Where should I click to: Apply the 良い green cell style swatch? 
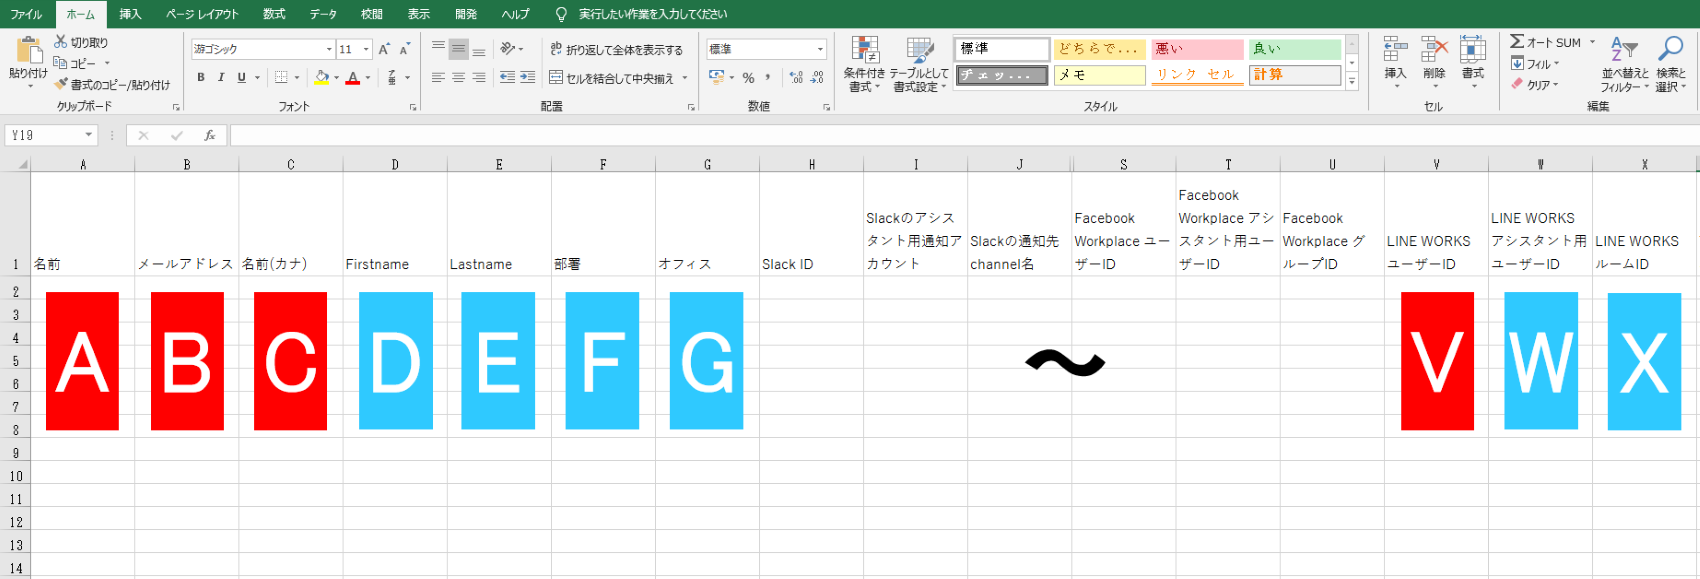tap(1295, 49)
